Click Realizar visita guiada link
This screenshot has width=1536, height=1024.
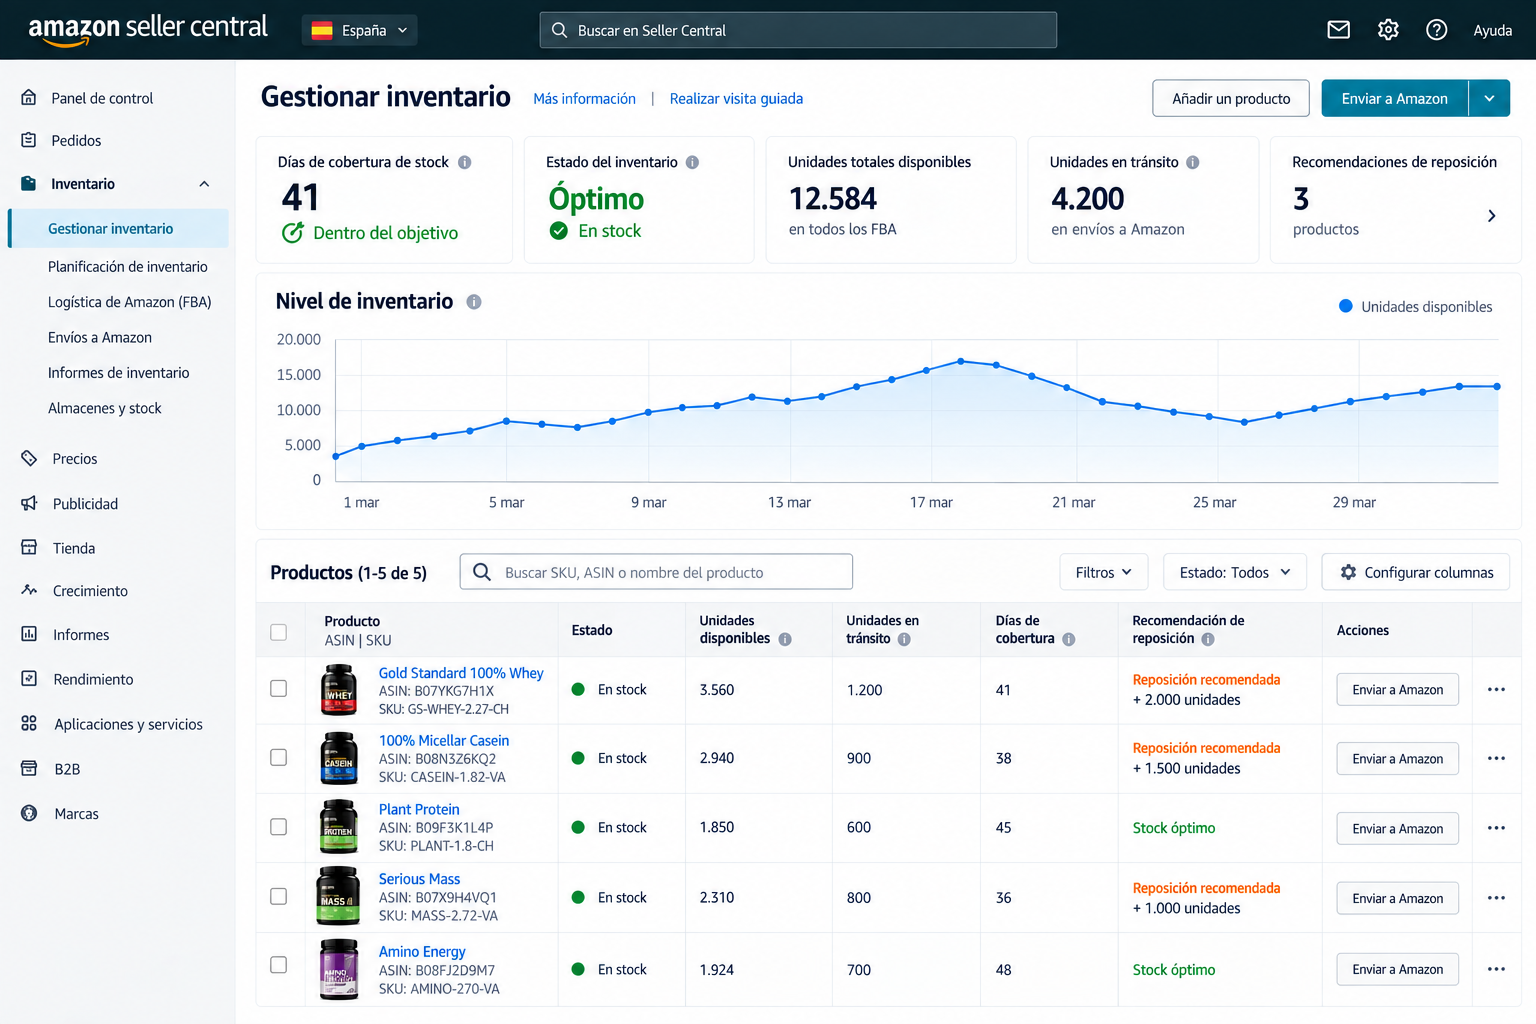(736, 98)
